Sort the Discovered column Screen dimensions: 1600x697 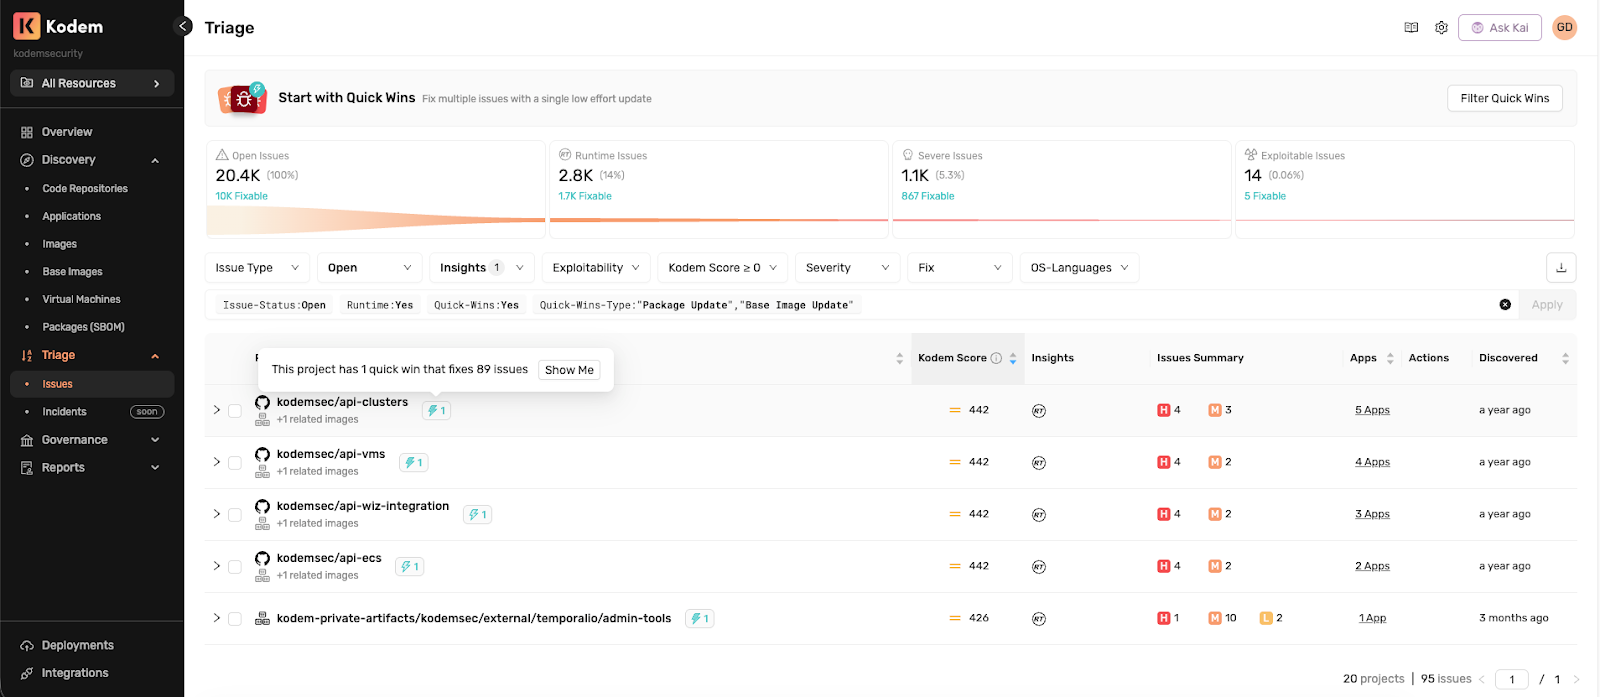click(x=1565, y=358)
